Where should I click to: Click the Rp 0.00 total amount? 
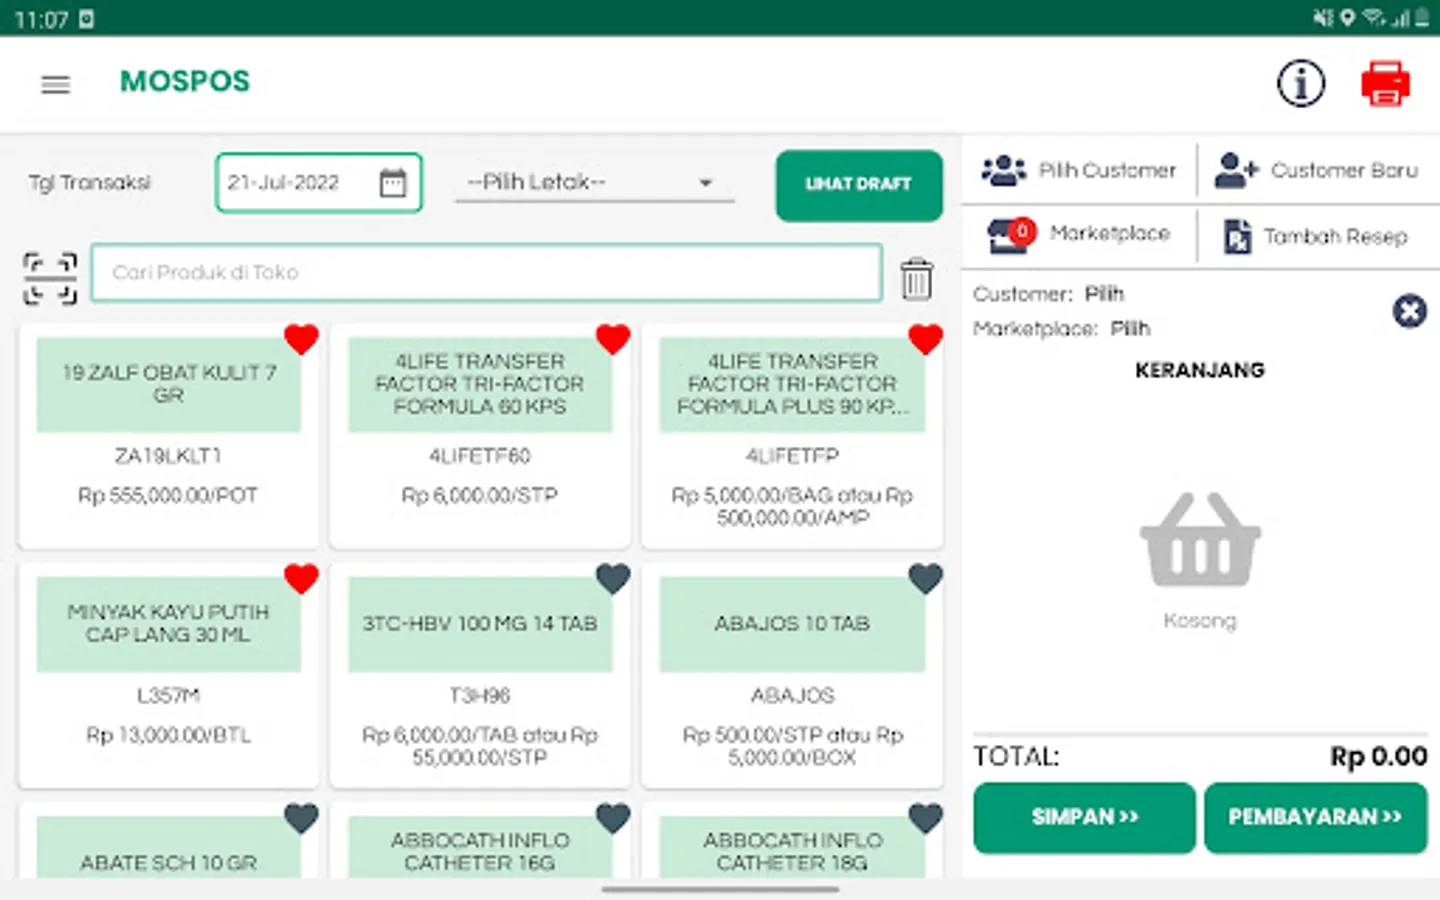[1378, 757]
